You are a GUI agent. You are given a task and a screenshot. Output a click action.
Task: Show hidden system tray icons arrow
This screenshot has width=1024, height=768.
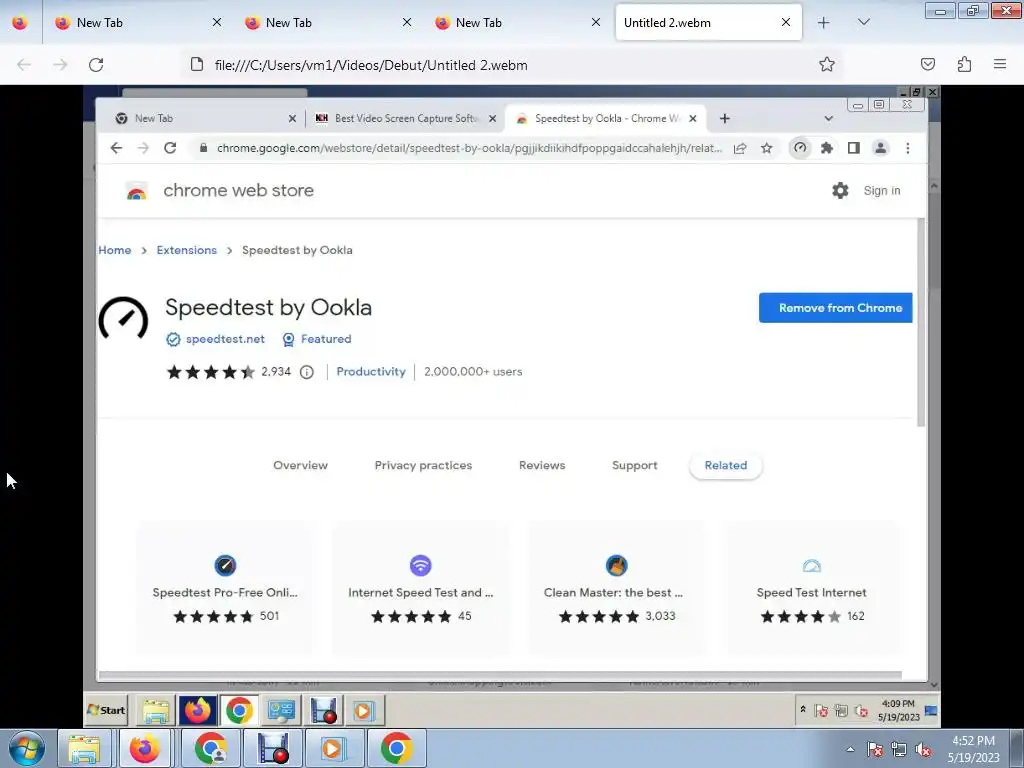850,749
